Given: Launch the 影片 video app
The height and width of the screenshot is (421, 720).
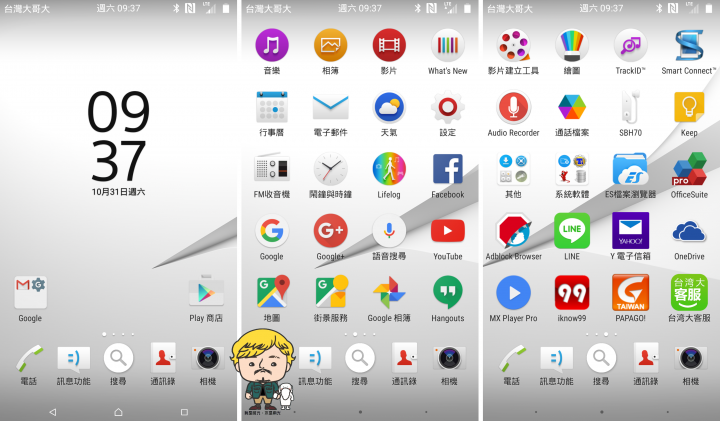Looking at the screenshot, I should coord(389,45).
